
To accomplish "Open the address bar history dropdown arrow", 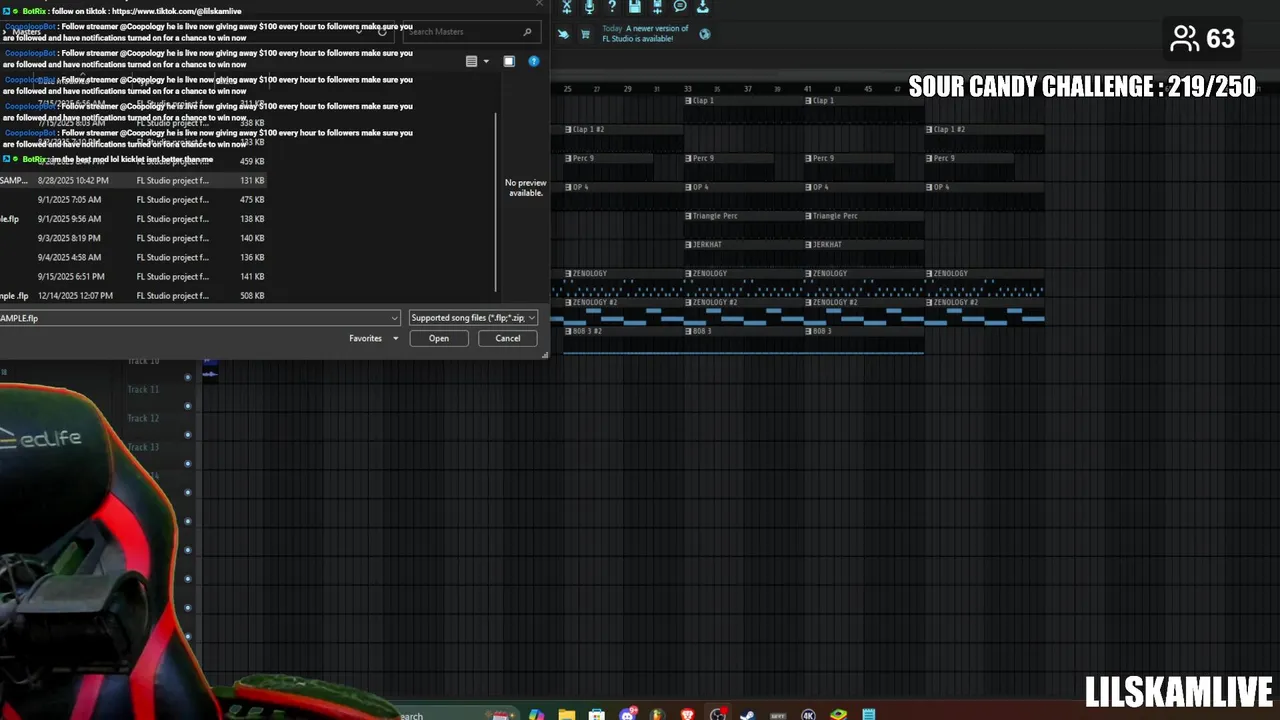I will [359, 31].
